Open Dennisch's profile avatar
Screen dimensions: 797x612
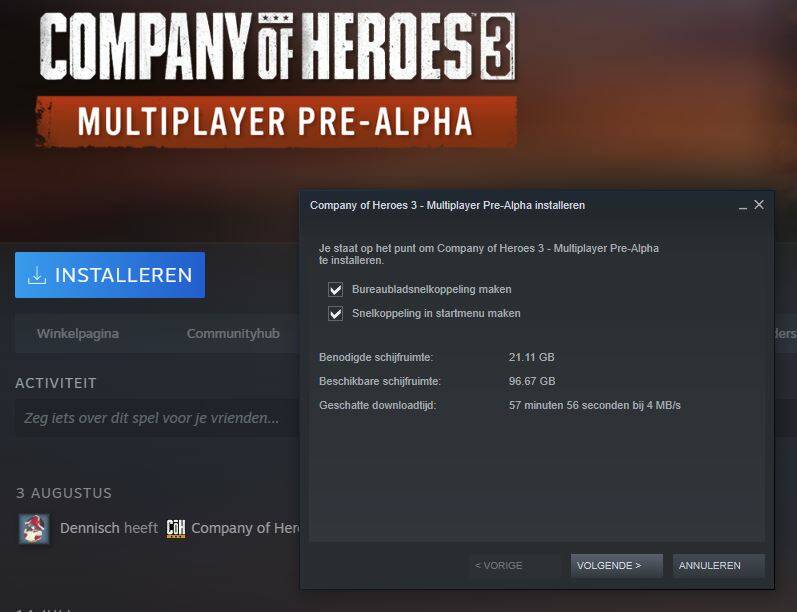pos(34,529)
